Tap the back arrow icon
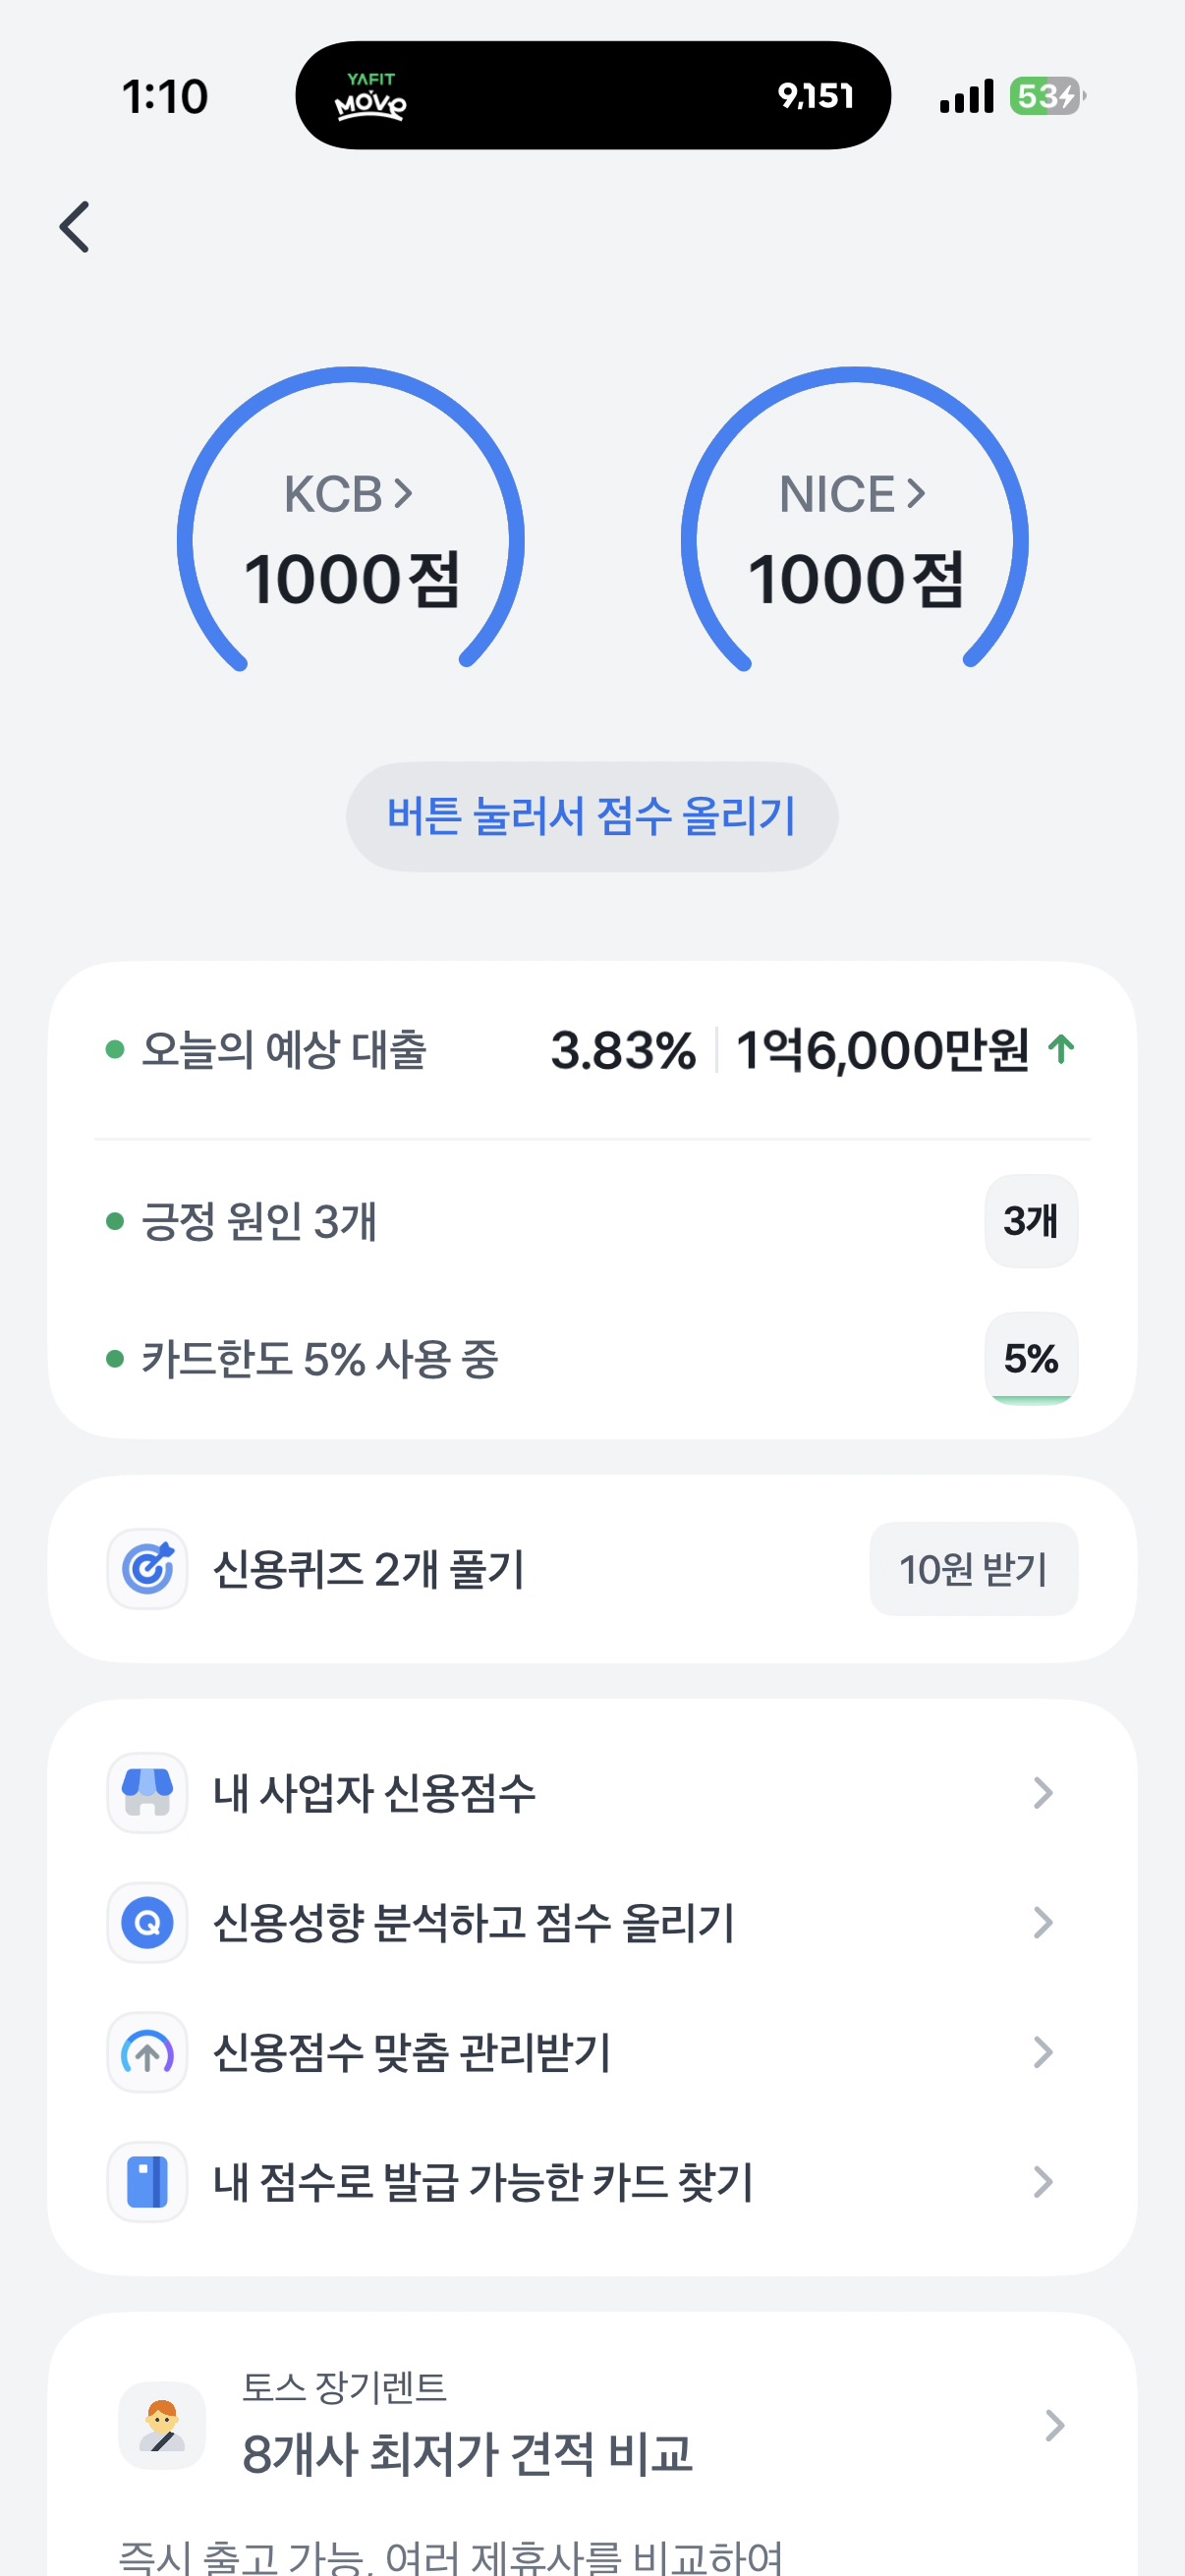Screen dimensions: 1185x2576 (75, 227)
